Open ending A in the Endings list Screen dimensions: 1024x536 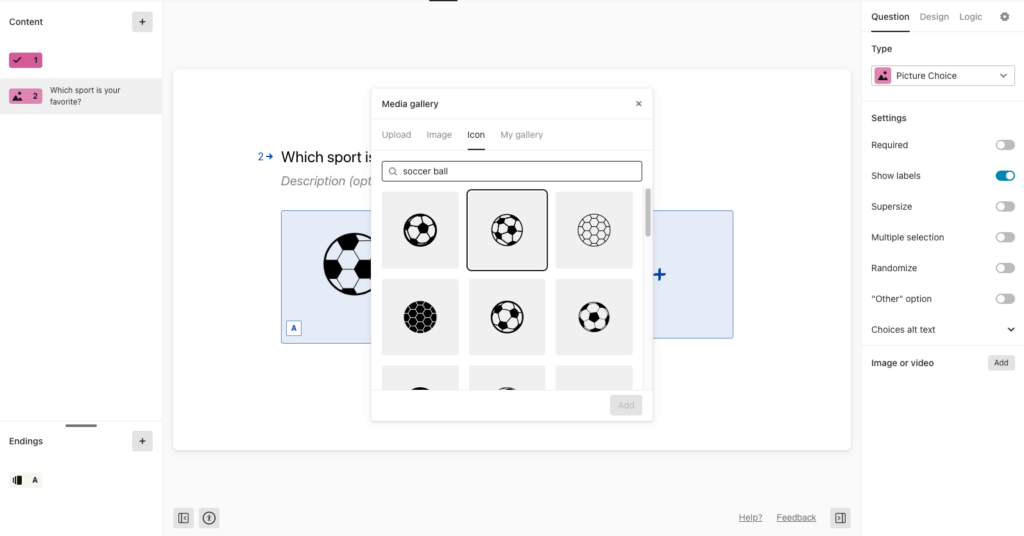click(x=25, y=480)
